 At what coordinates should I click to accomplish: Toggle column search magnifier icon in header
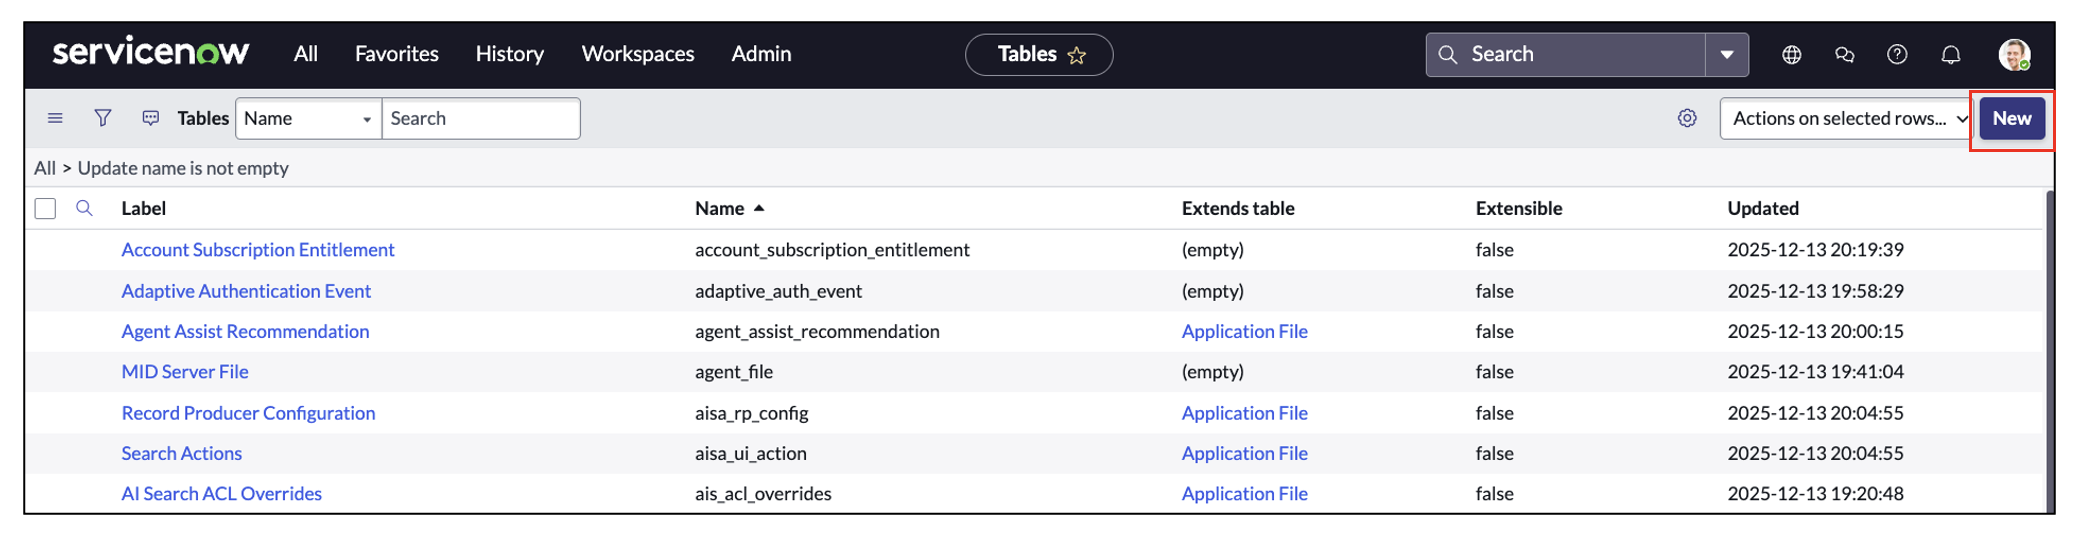84,208
